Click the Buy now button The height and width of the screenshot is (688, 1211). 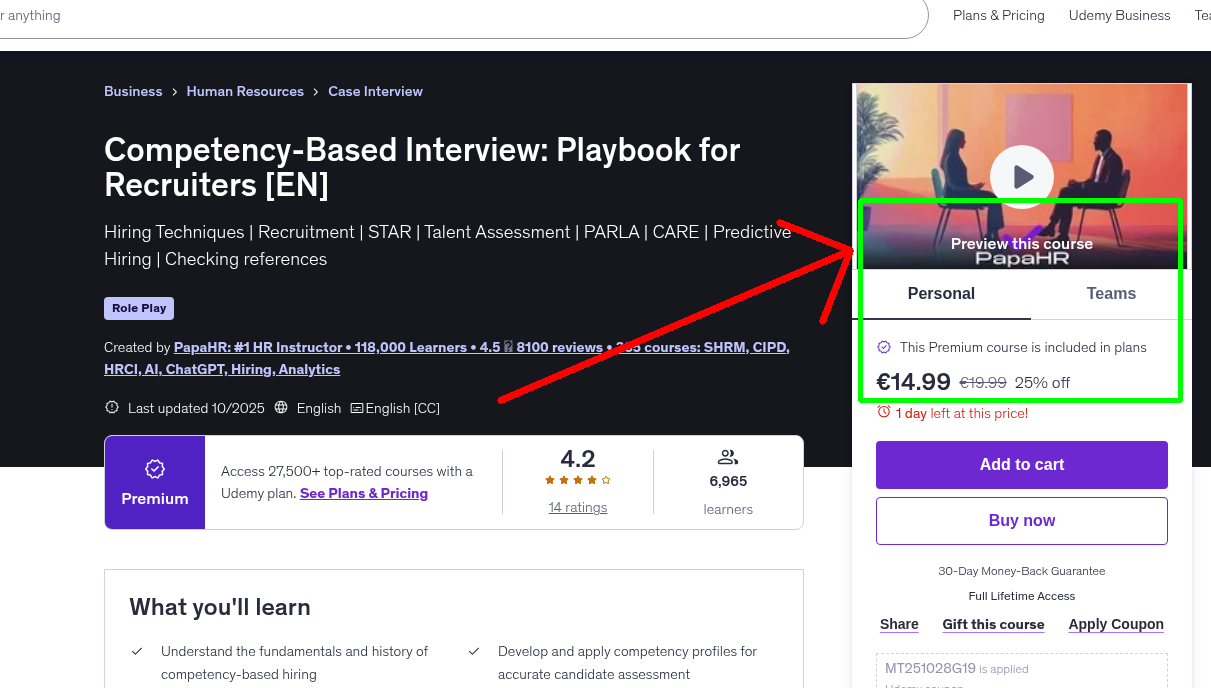click(x=1021, y=520)
